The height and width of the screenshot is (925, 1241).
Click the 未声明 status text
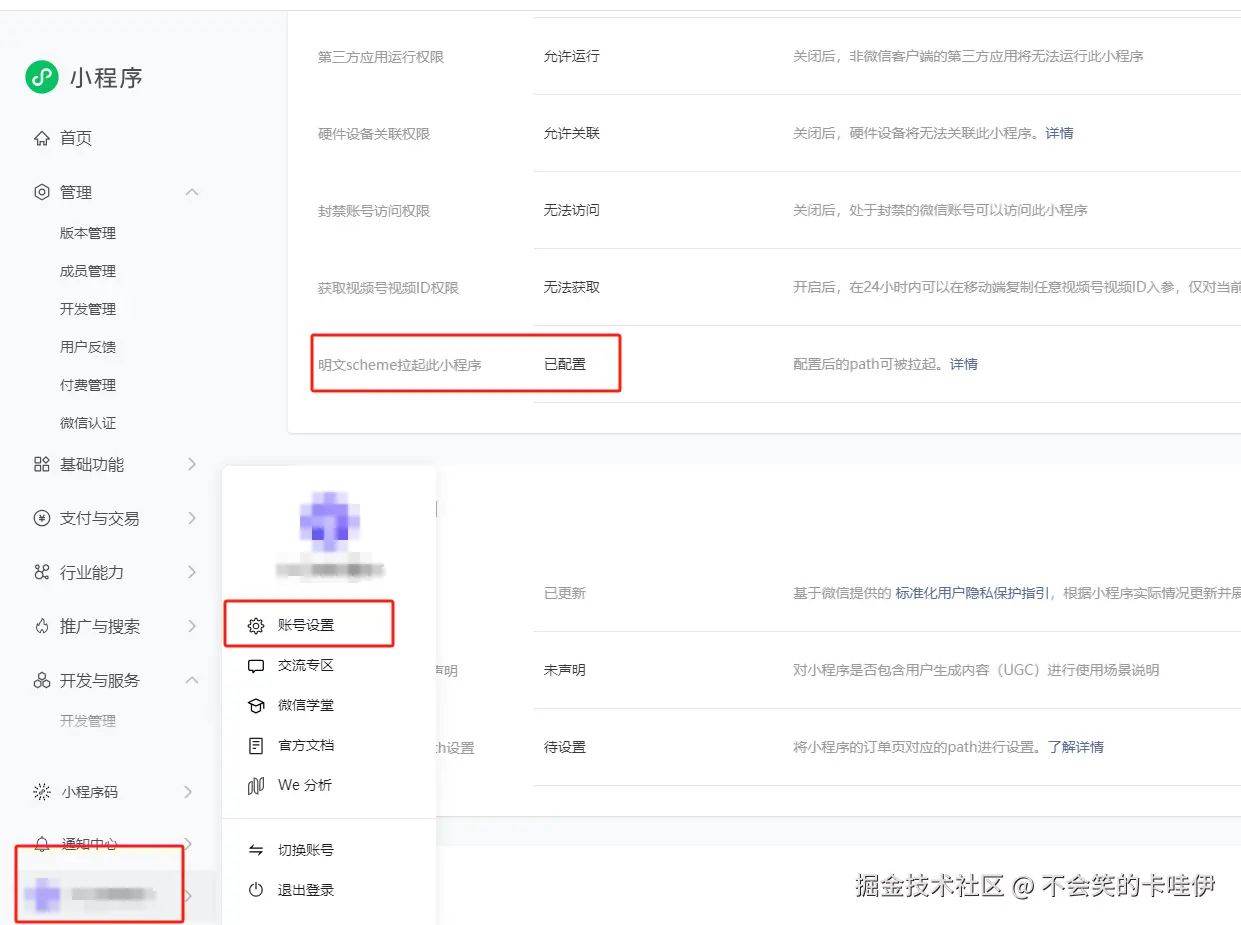click(565, 670)
